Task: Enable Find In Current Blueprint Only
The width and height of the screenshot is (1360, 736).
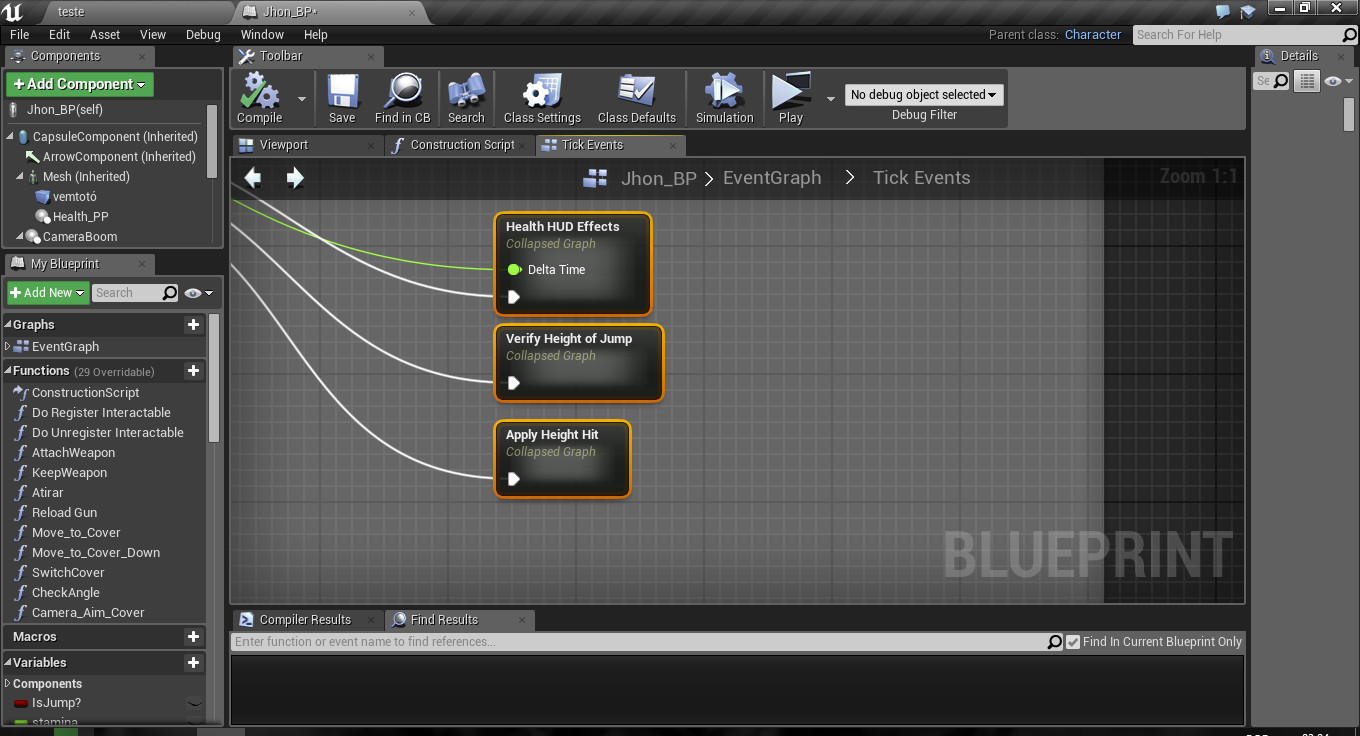Action: tap(1073, 641)
